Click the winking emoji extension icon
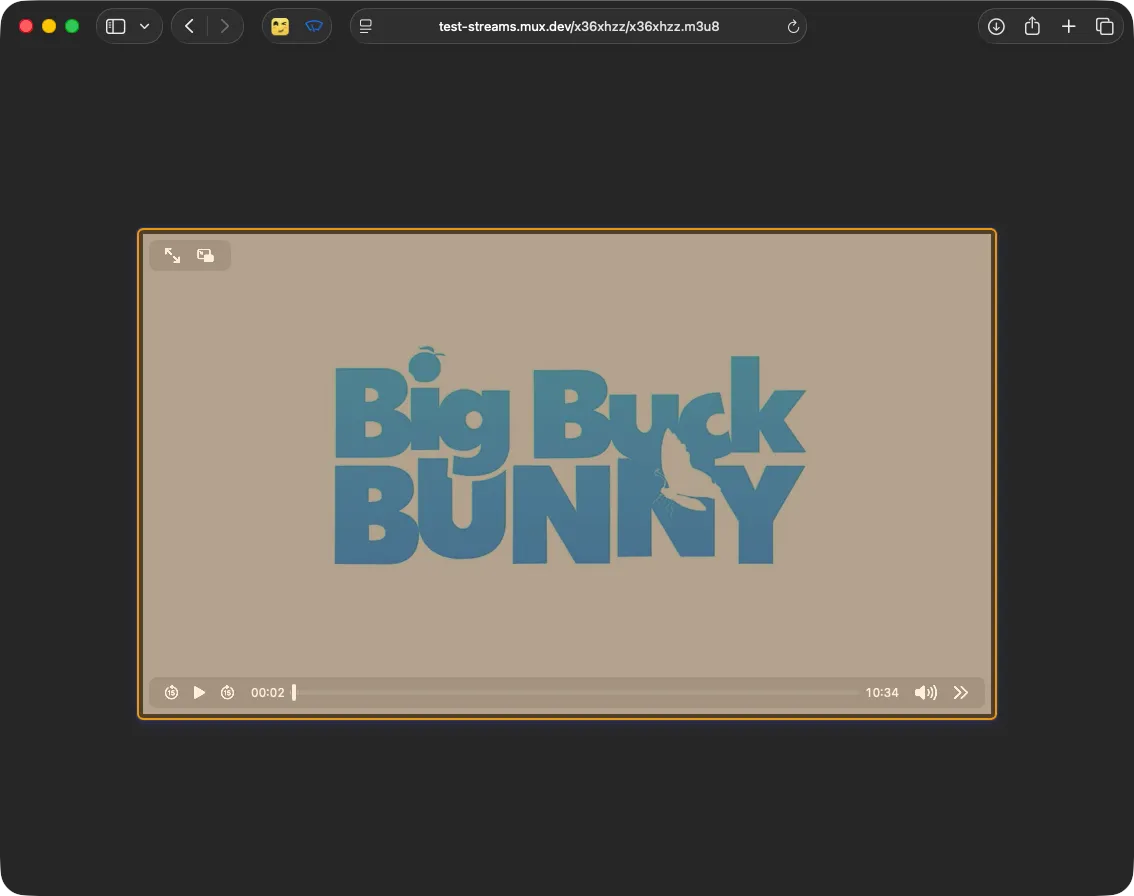The width and height of the screenshot is (1134, 896). pyautogui.click(x=279, y=26)
